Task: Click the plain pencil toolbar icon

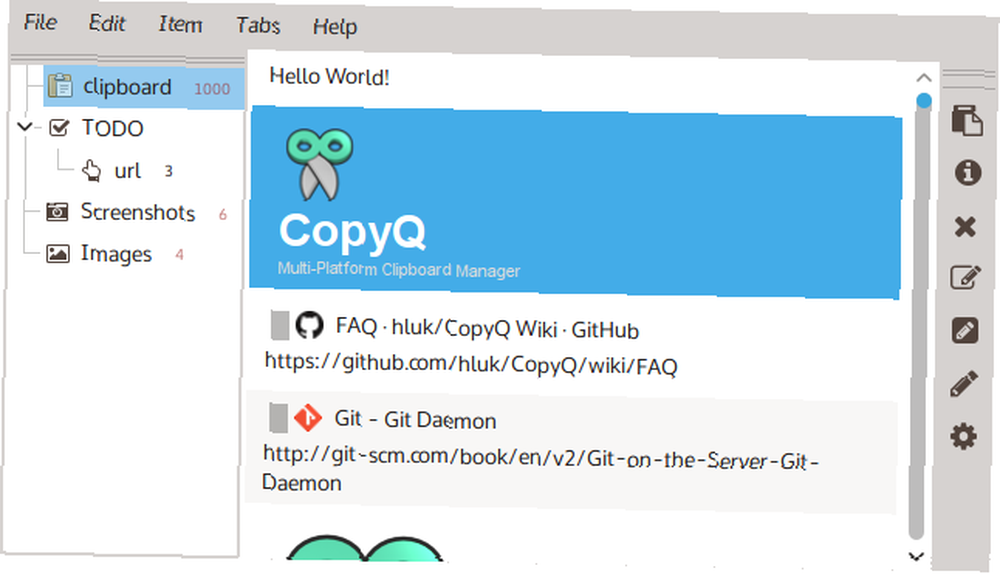Action: point(964,384)
